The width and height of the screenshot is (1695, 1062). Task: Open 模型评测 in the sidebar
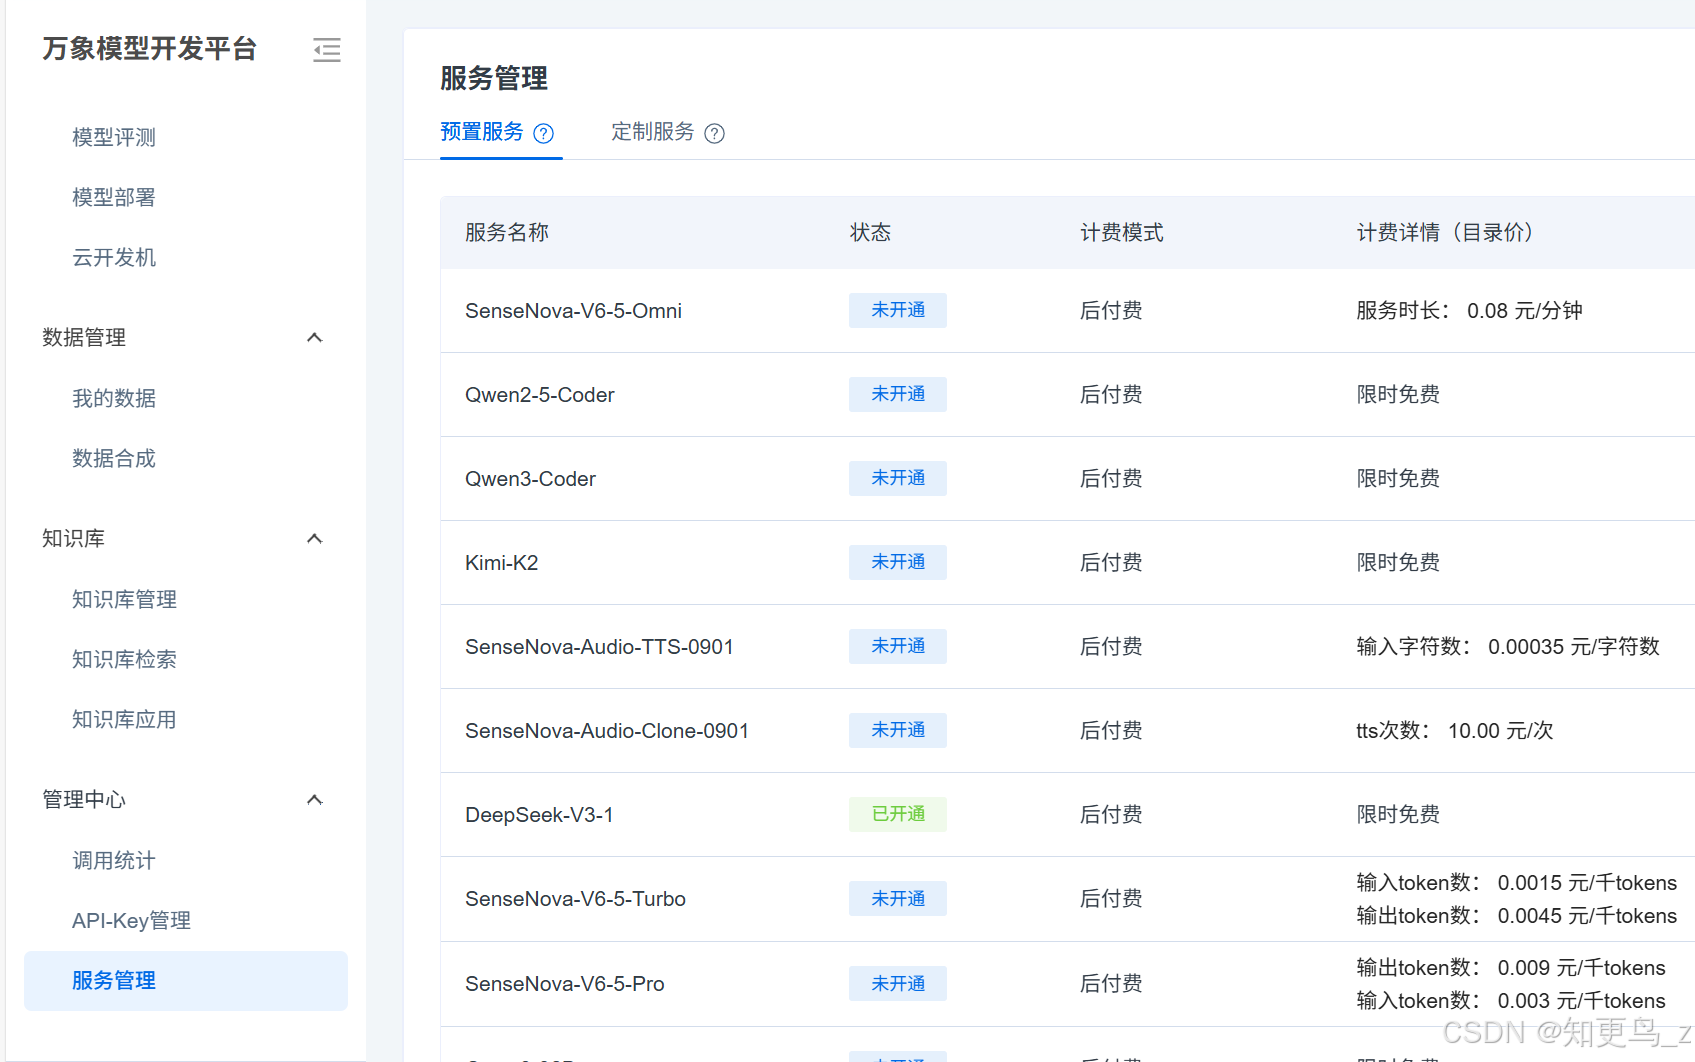coord(114,137)
